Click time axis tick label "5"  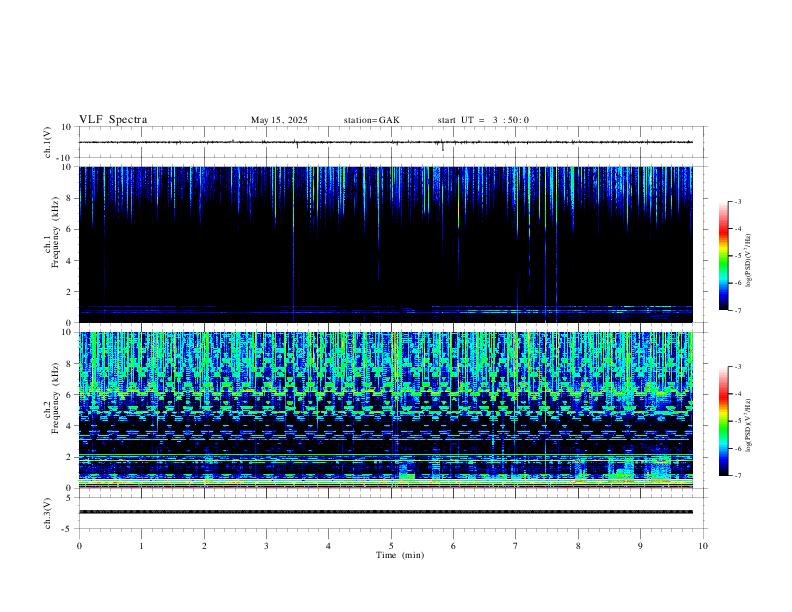click(391, 546)
